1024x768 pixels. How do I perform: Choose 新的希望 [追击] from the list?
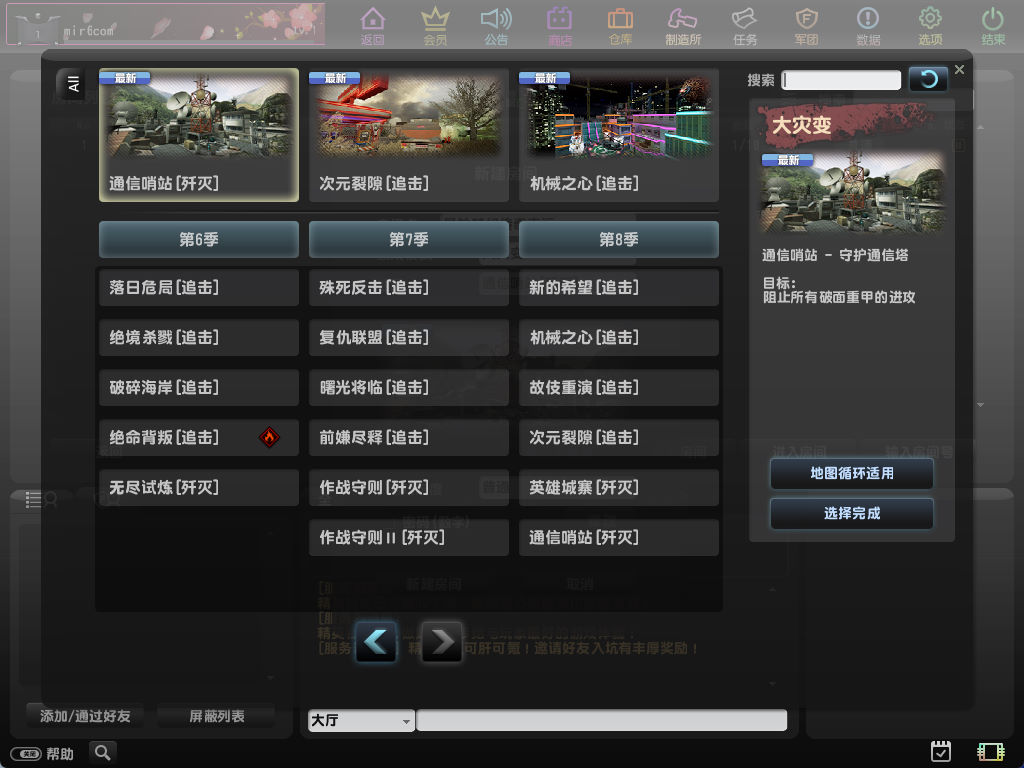[x=619, y=287]
